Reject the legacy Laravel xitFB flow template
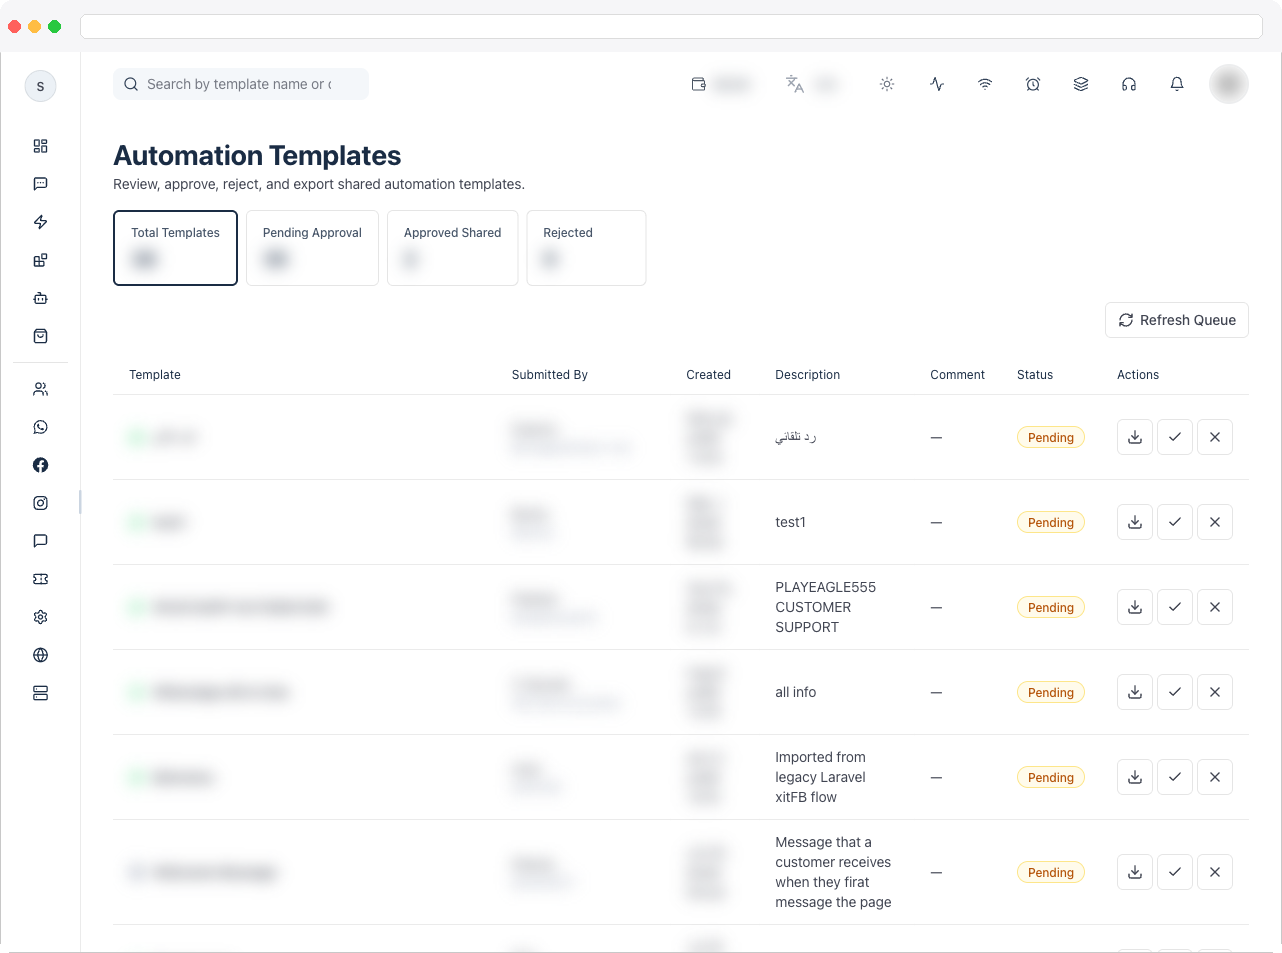1282x953 pixels. [1215, 777]
